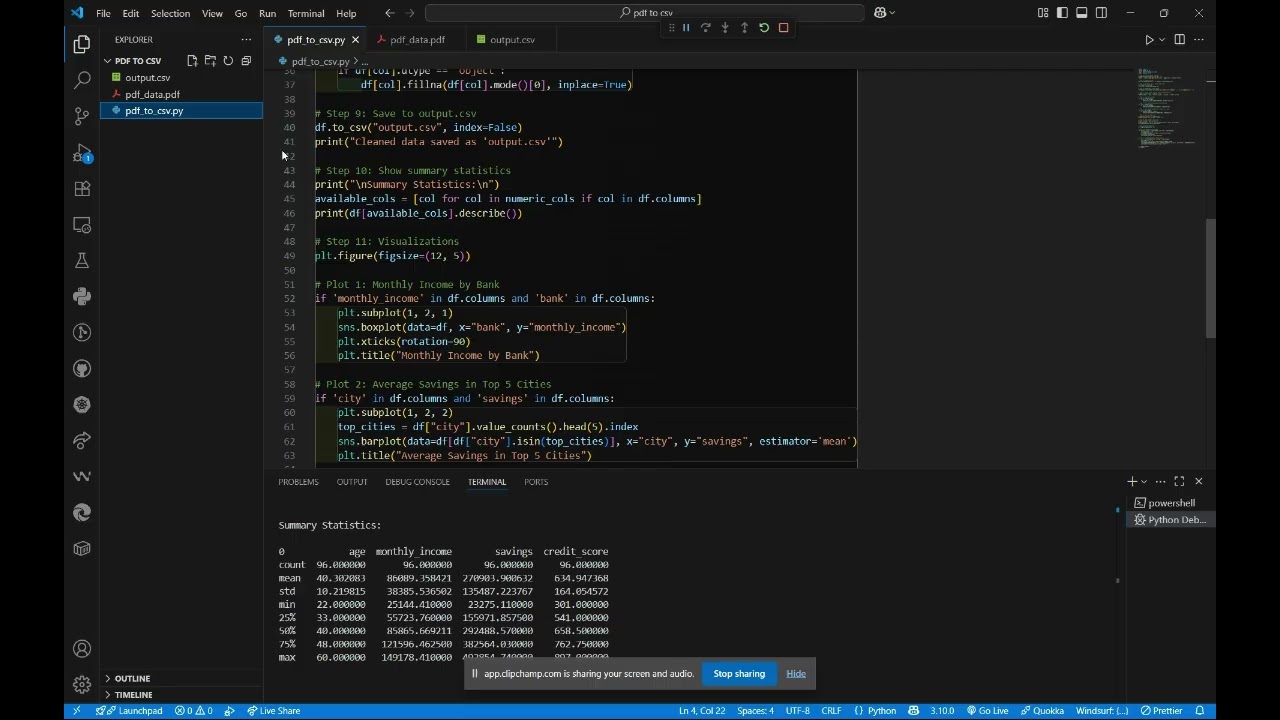Refresh the Explorer file list
Viewport: 1280px width, 720px height.
(228, 61)
